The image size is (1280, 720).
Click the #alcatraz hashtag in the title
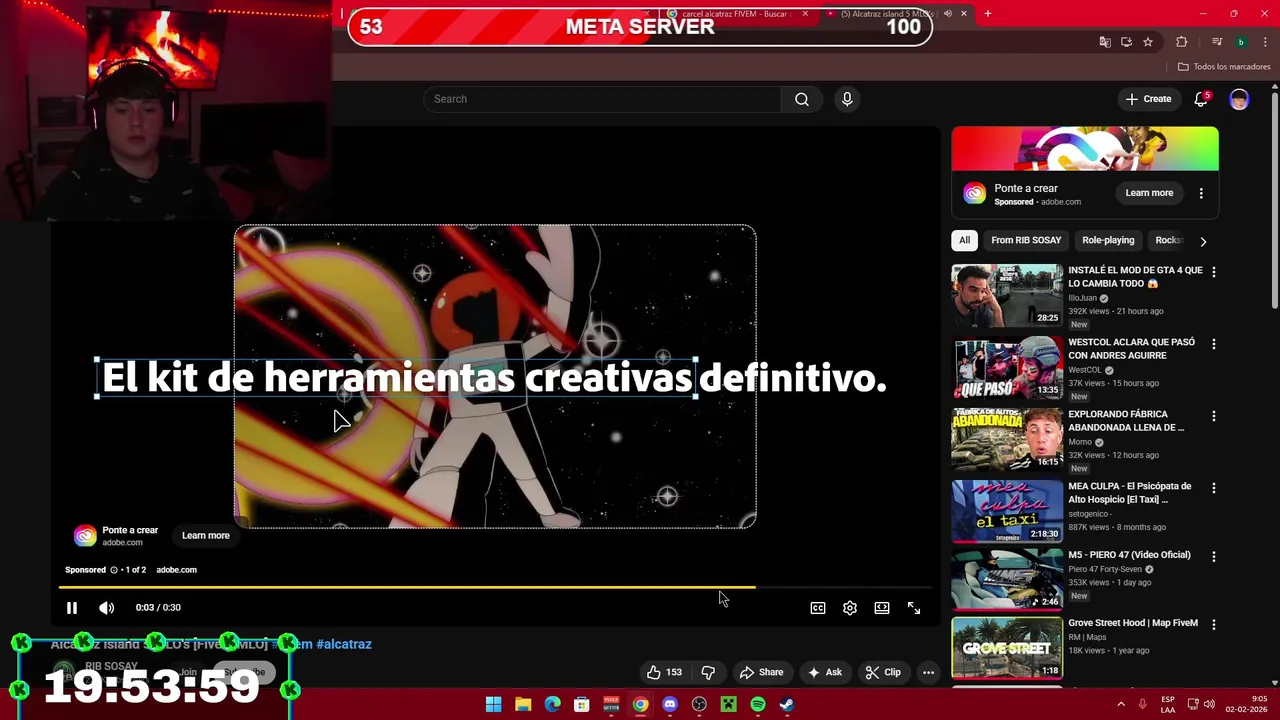click(344, 644)
